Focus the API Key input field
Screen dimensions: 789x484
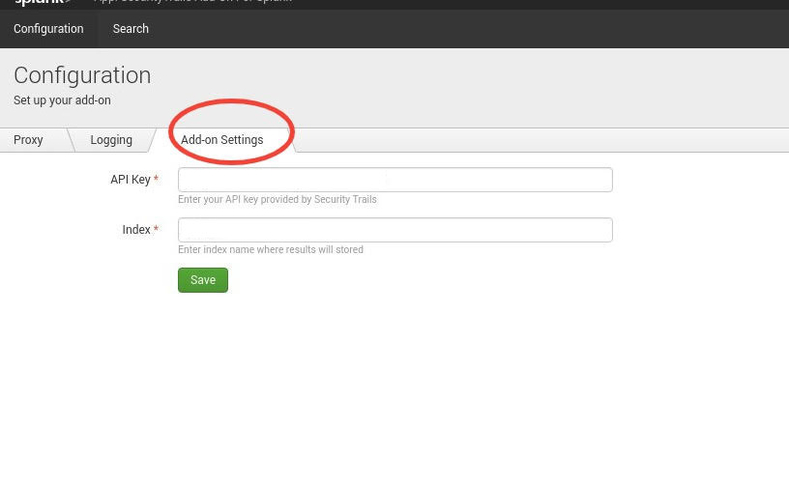coord(395,180)
